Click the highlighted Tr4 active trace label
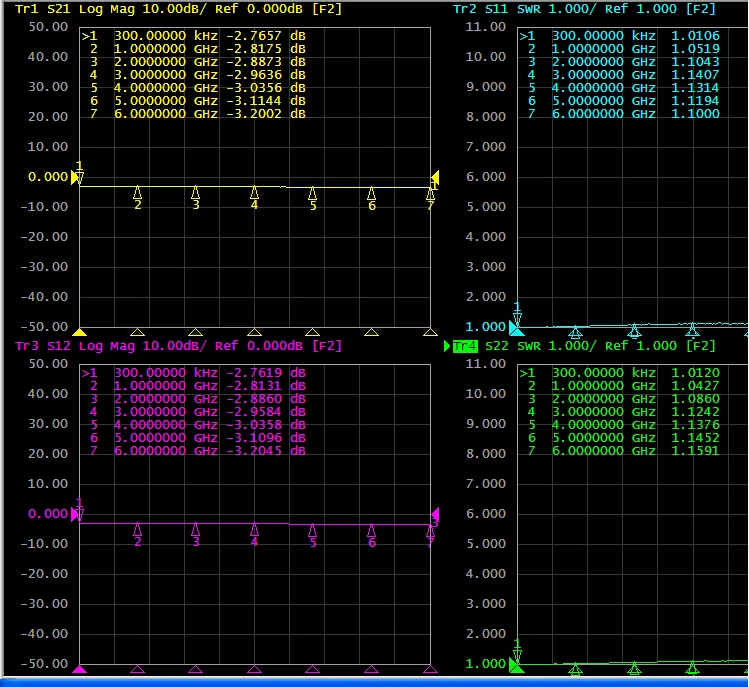The width and height of the screenshot is (749, 687). [x=465, y=346]
